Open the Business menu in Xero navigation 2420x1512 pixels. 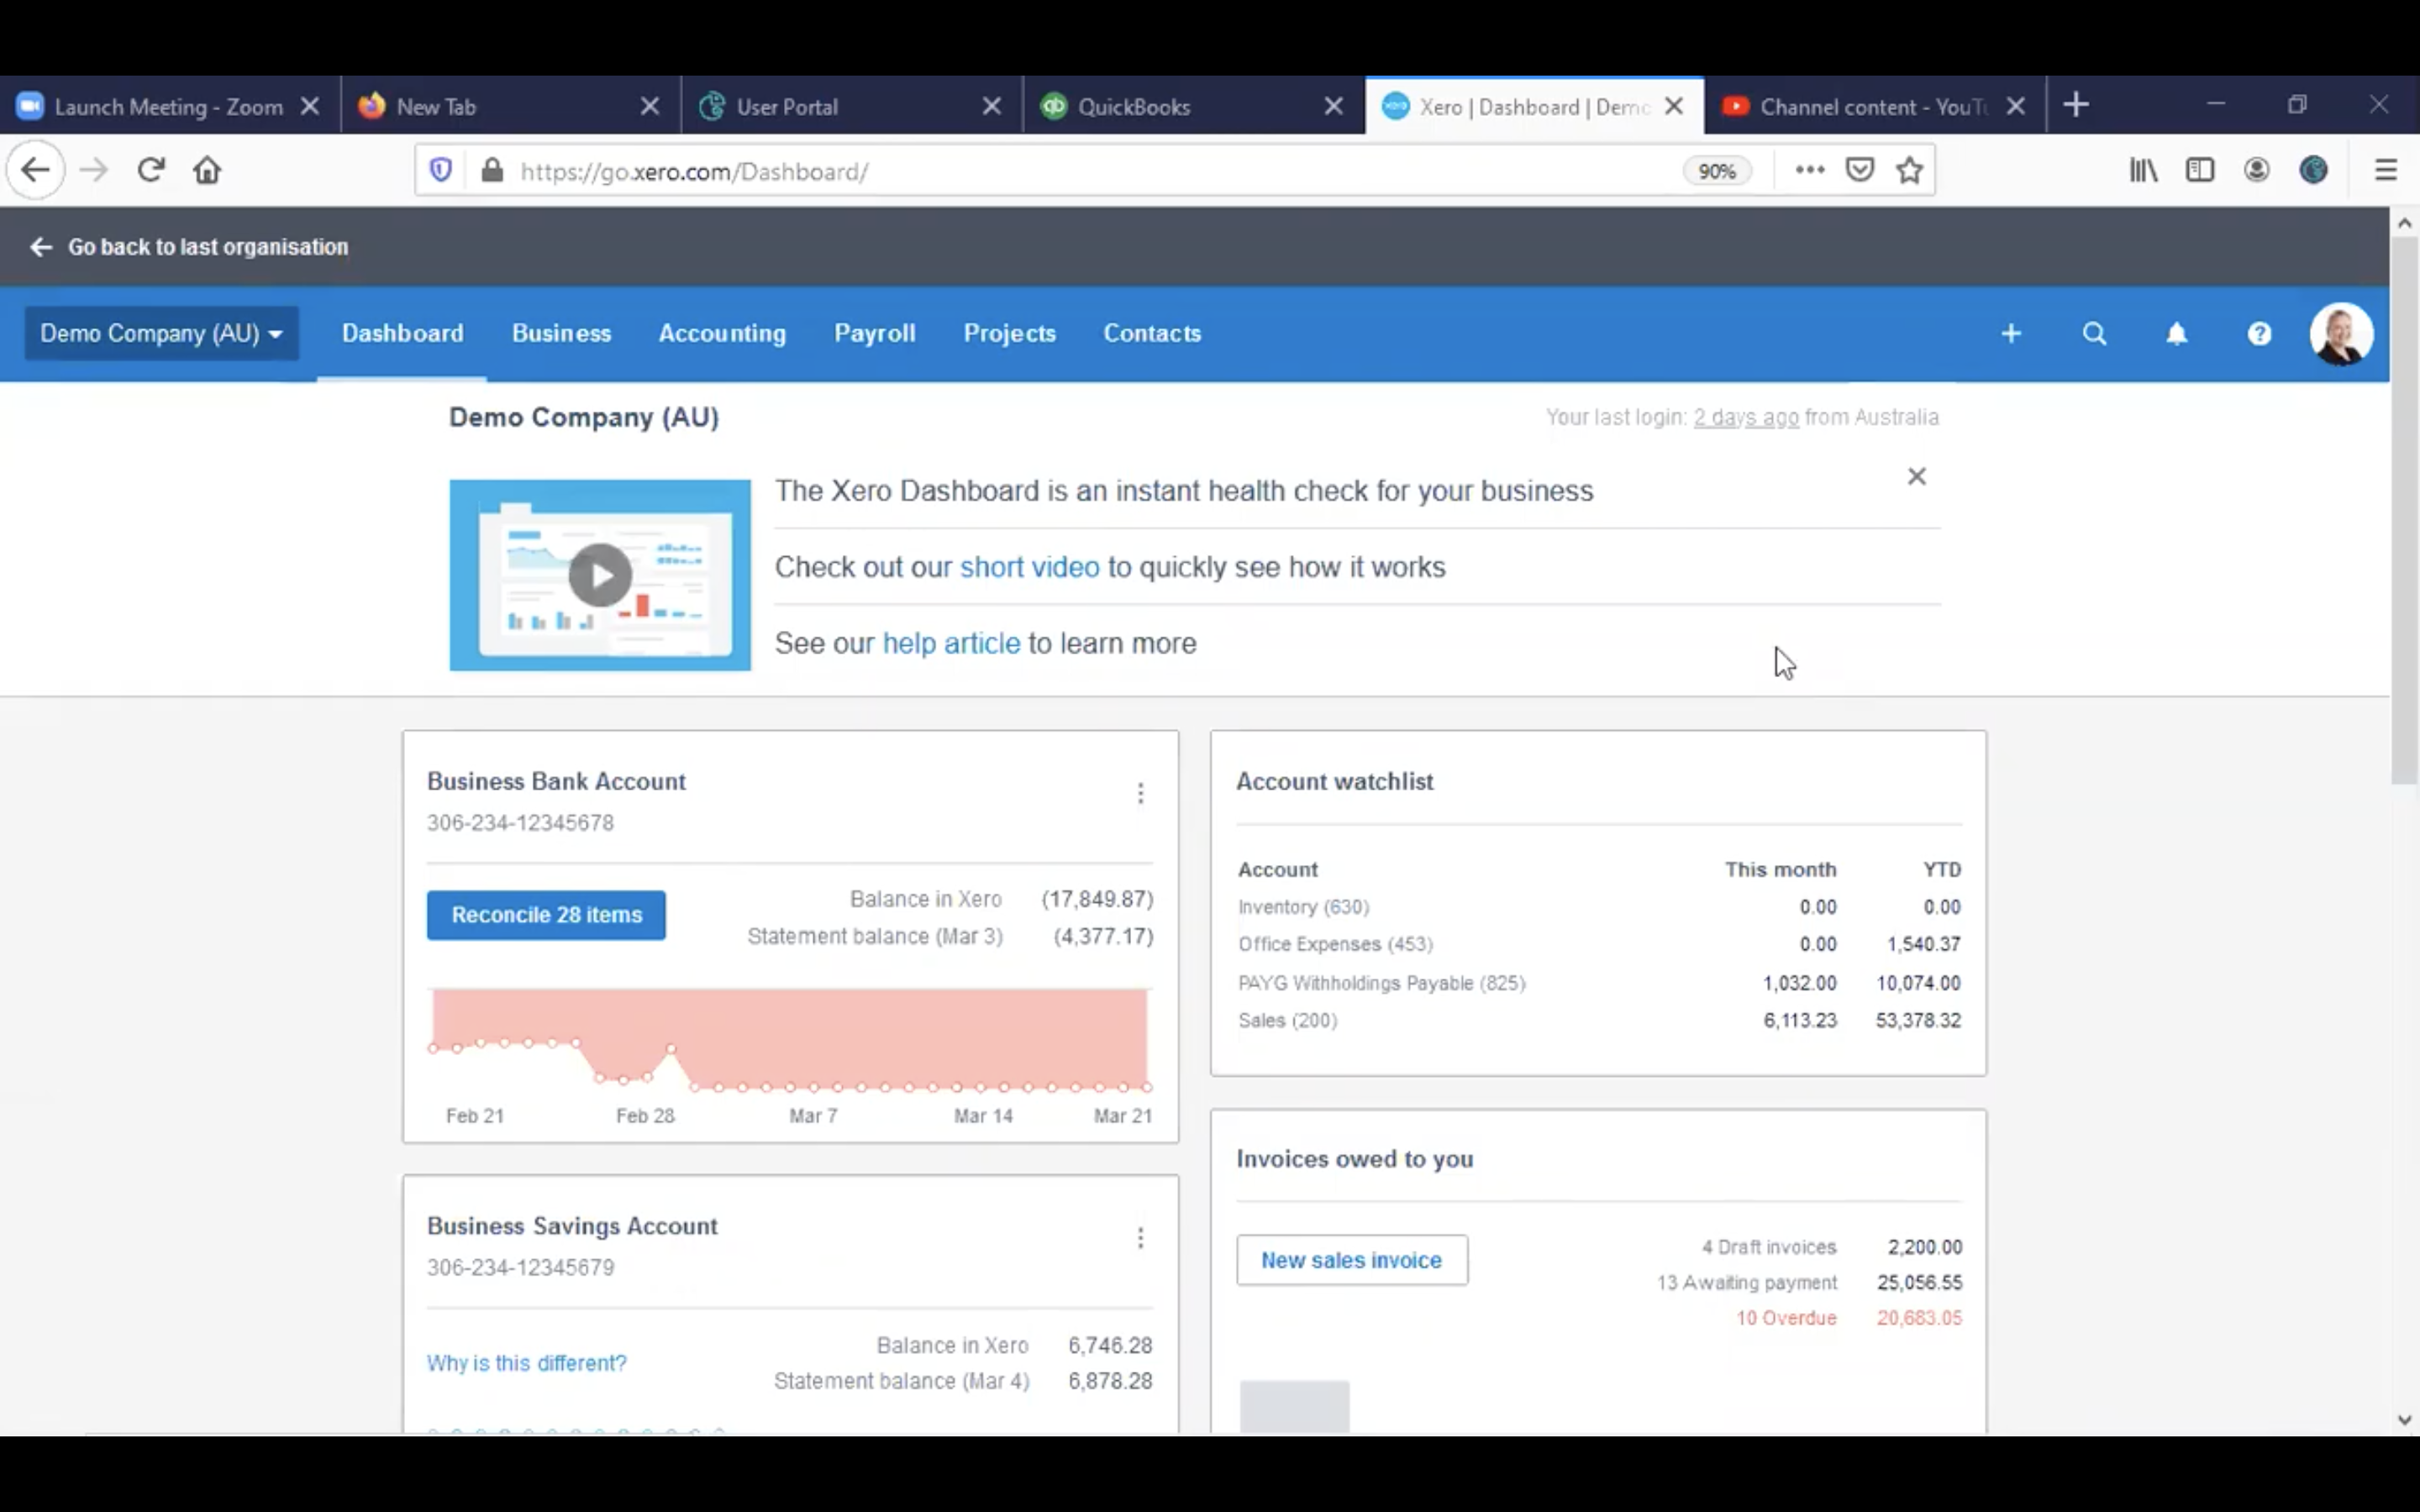561,333
